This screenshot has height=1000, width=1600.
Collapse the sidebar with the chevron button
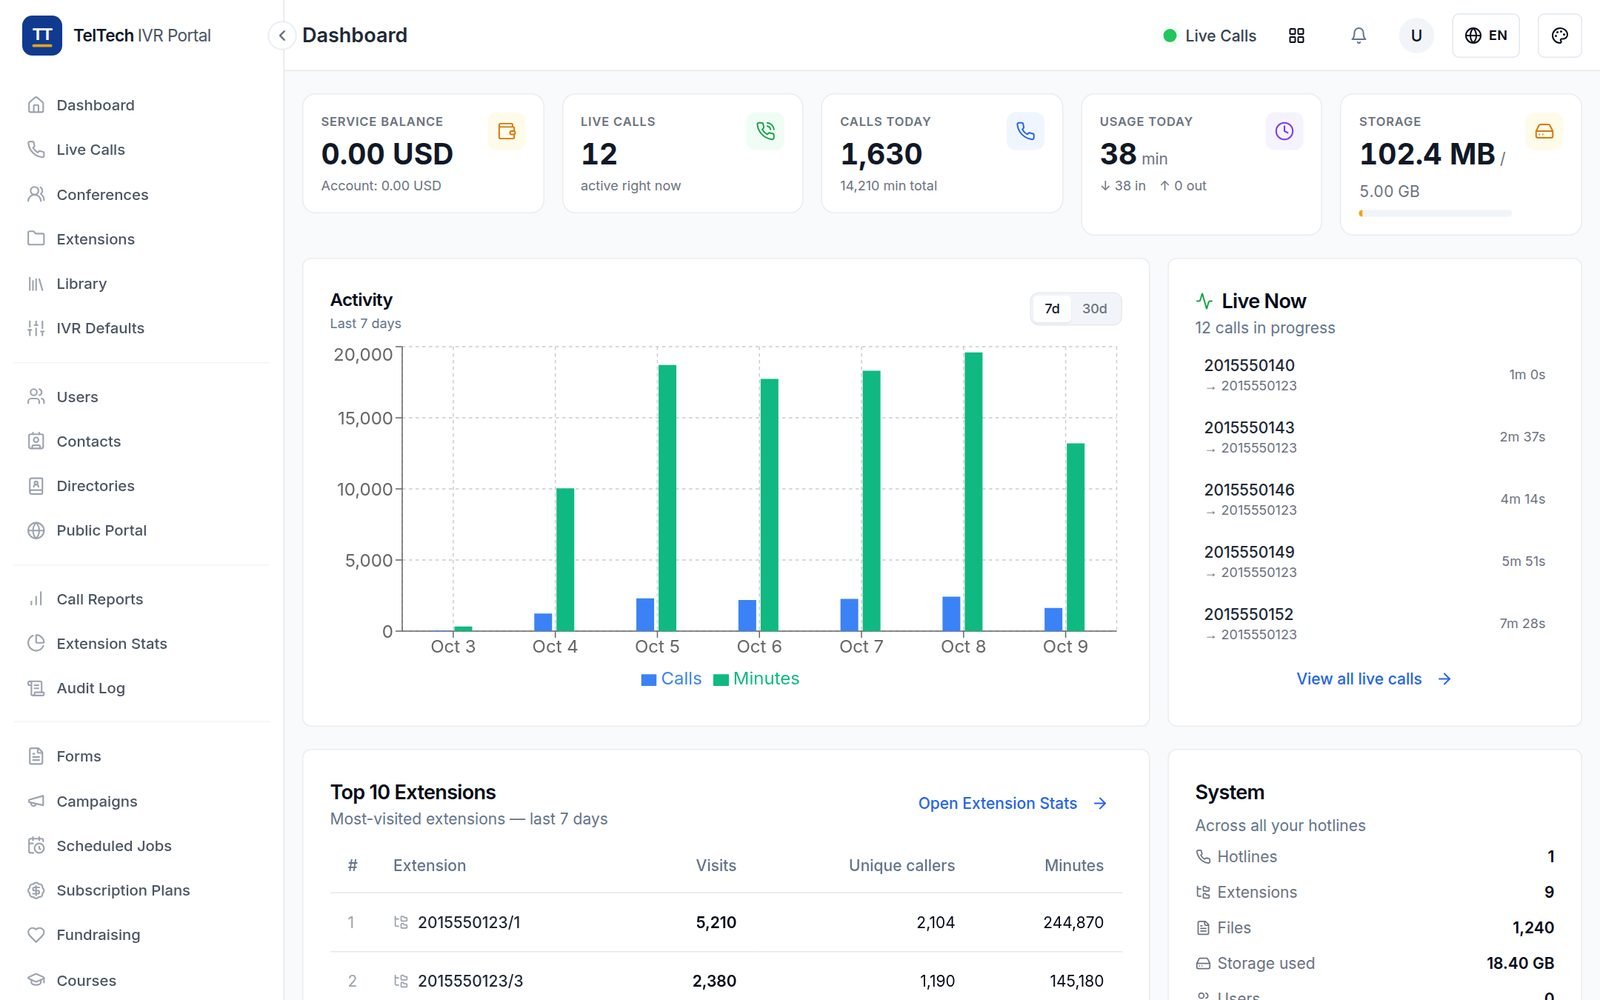point(282,36)
